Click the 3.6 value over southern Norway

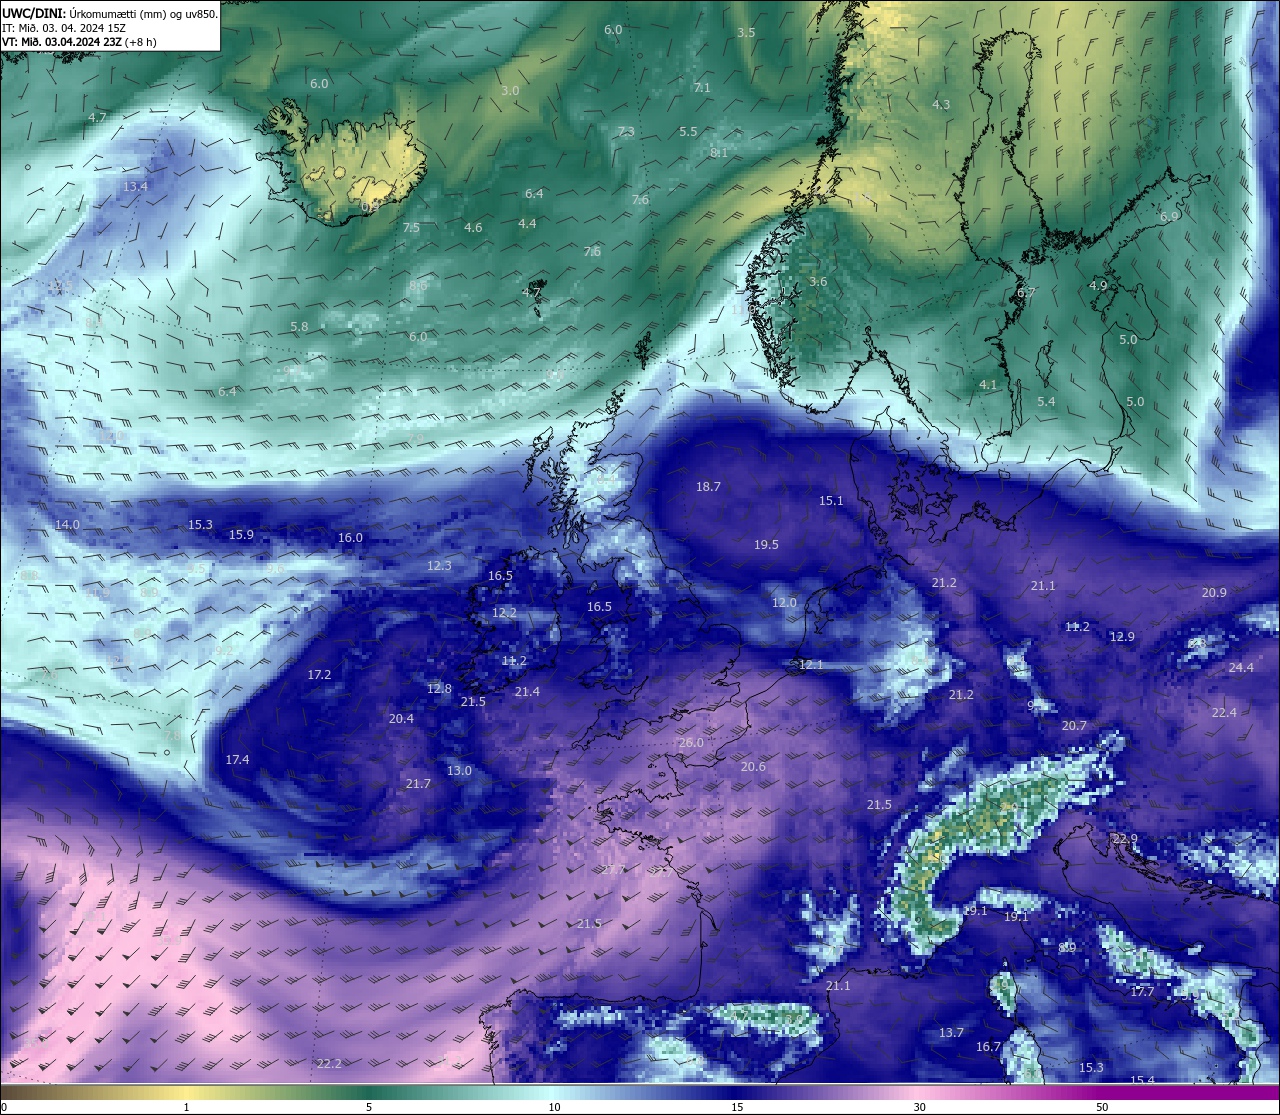tap(818, 282)
